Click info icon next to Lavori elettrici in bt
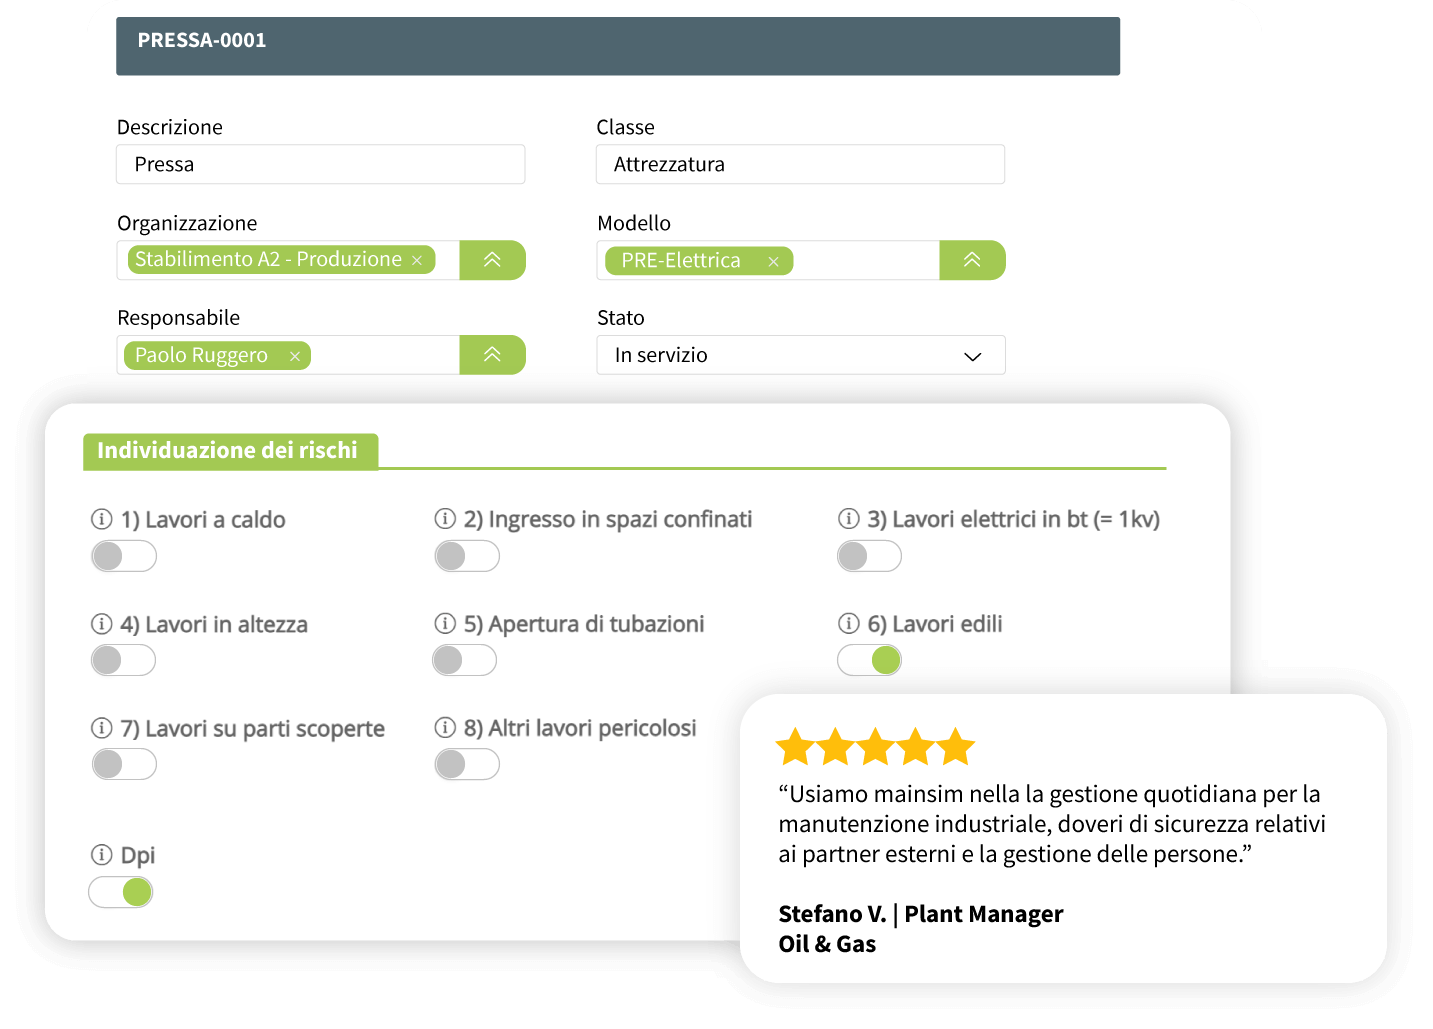 click(x=849, y=518)
